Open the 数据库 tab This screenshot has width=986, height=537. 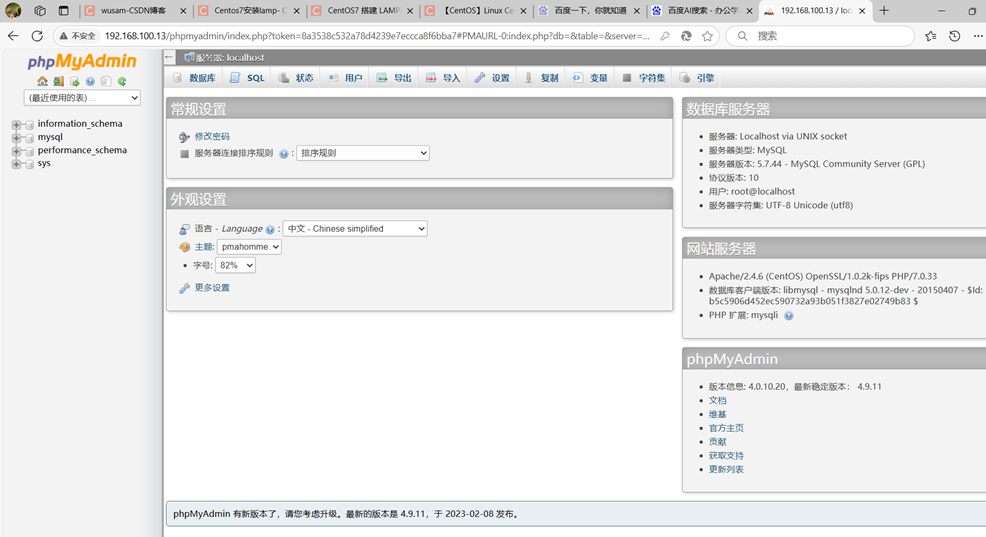[x=194, y=78]
